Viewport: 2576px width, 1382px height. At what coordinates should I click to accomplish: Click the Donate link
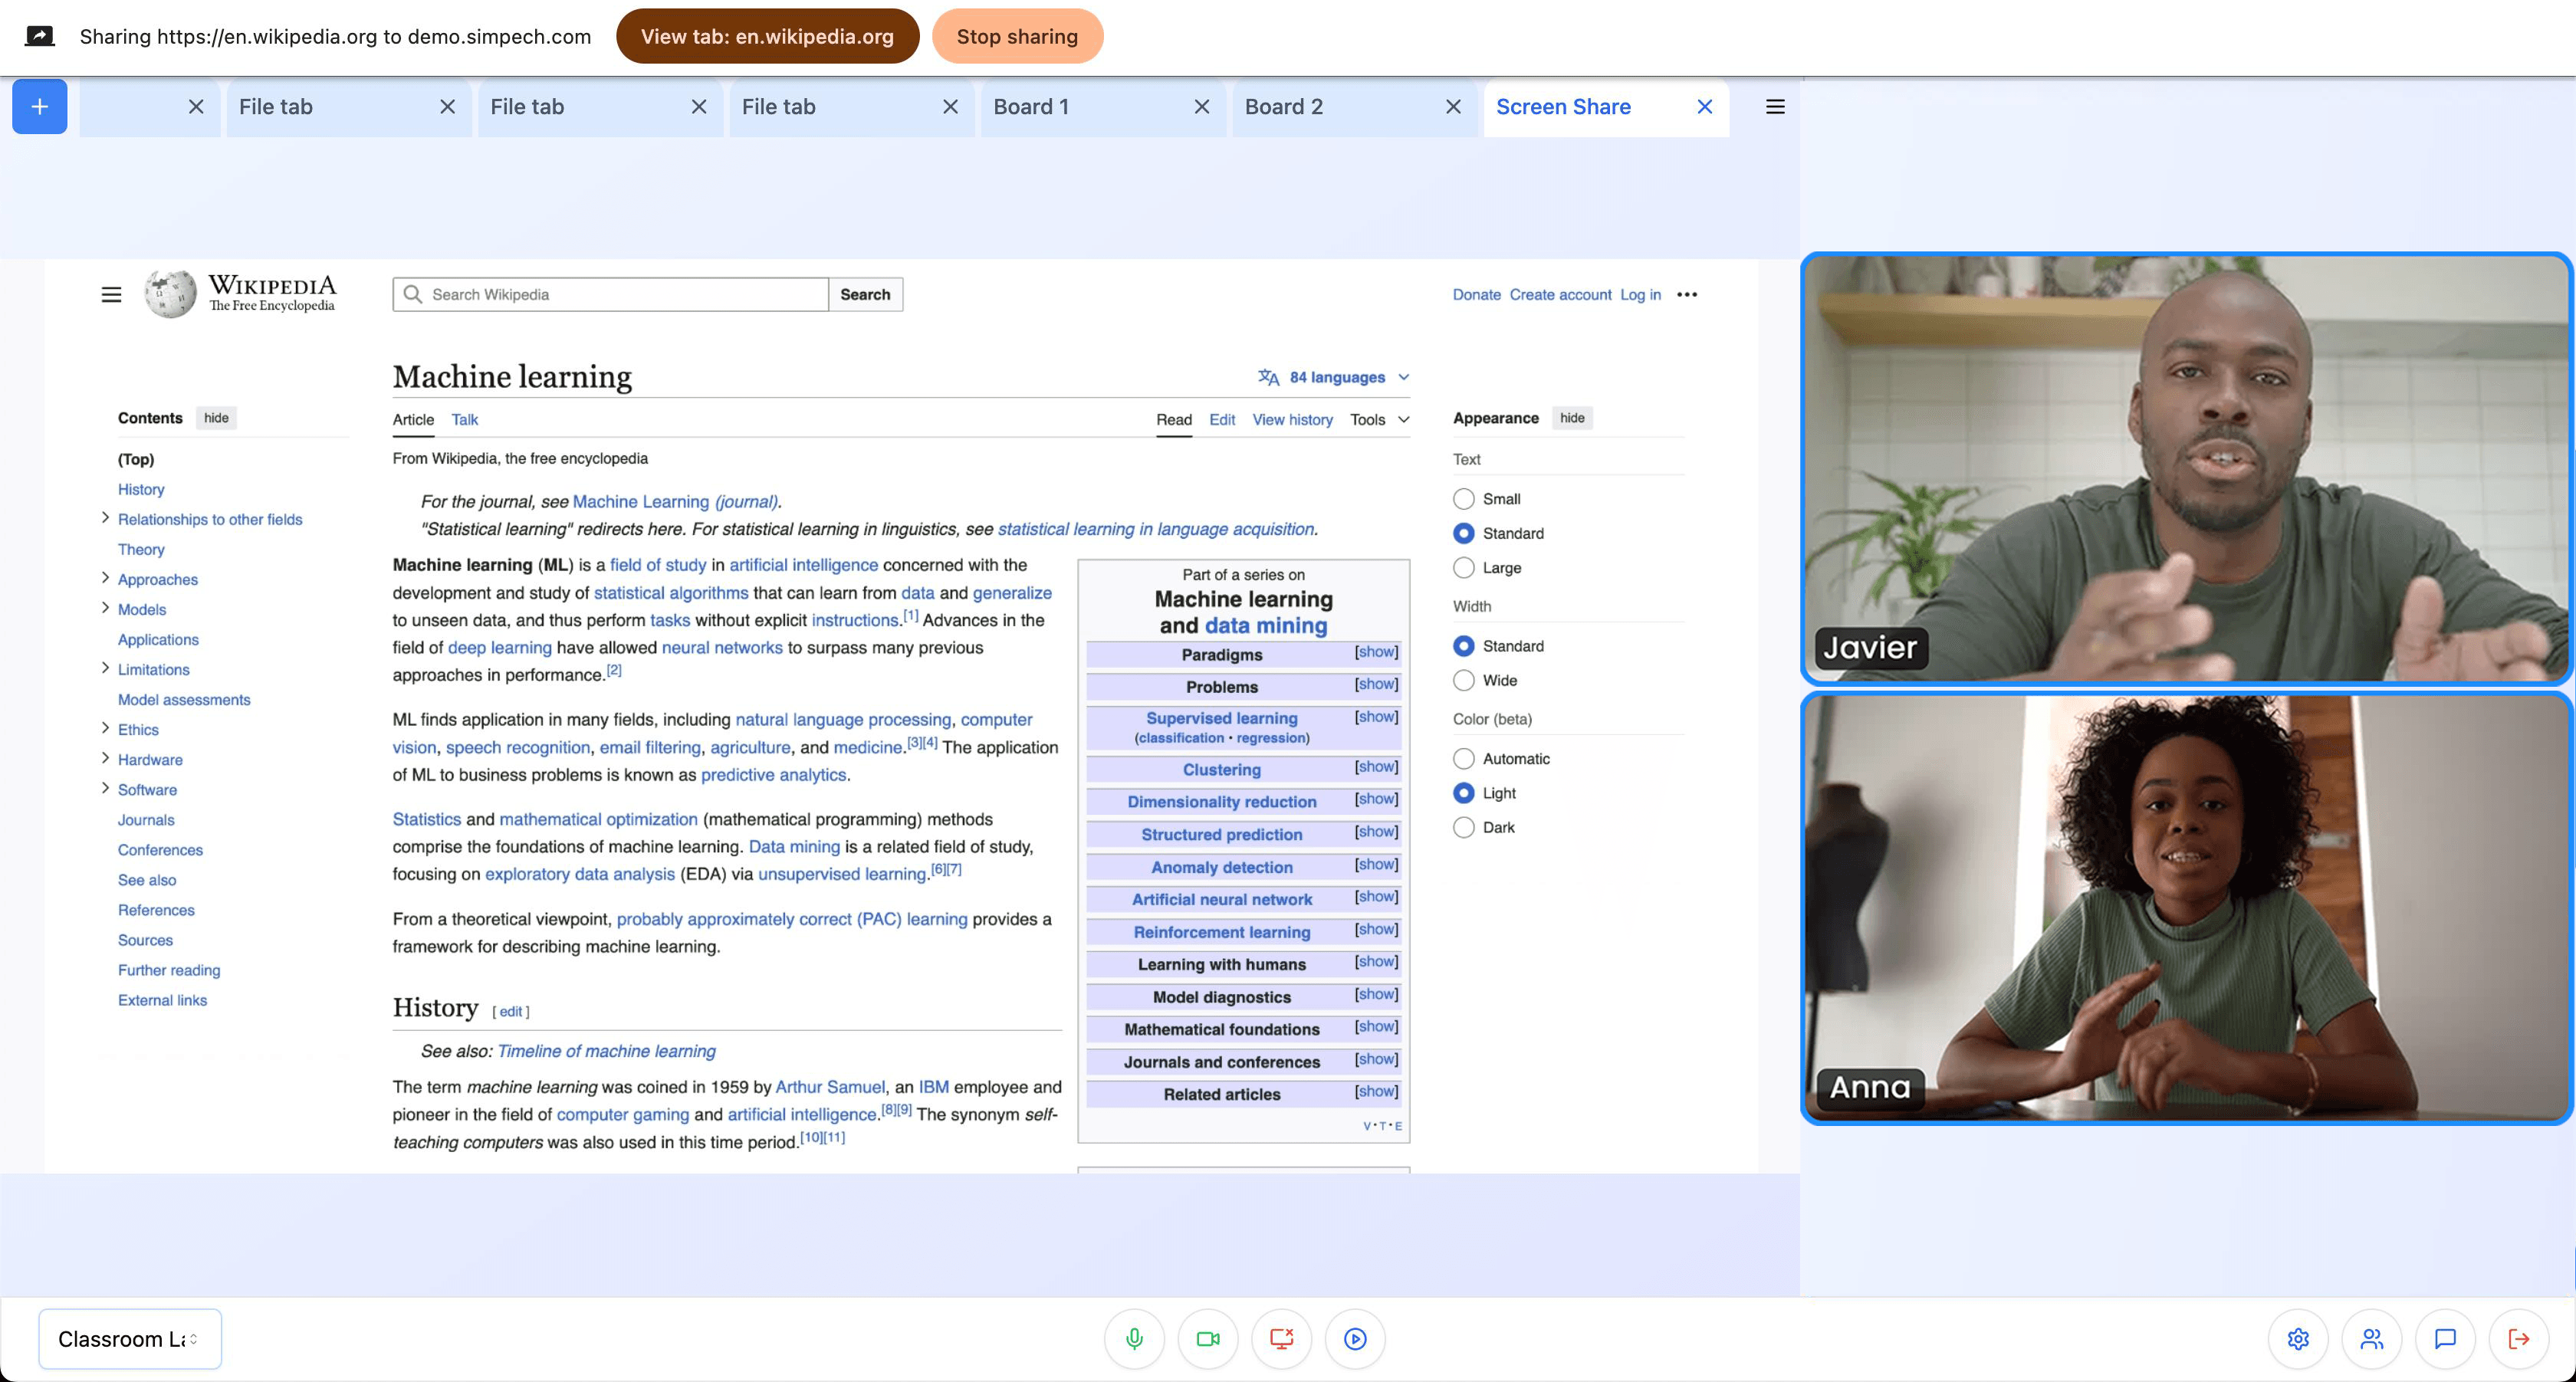click(1476, 294)
